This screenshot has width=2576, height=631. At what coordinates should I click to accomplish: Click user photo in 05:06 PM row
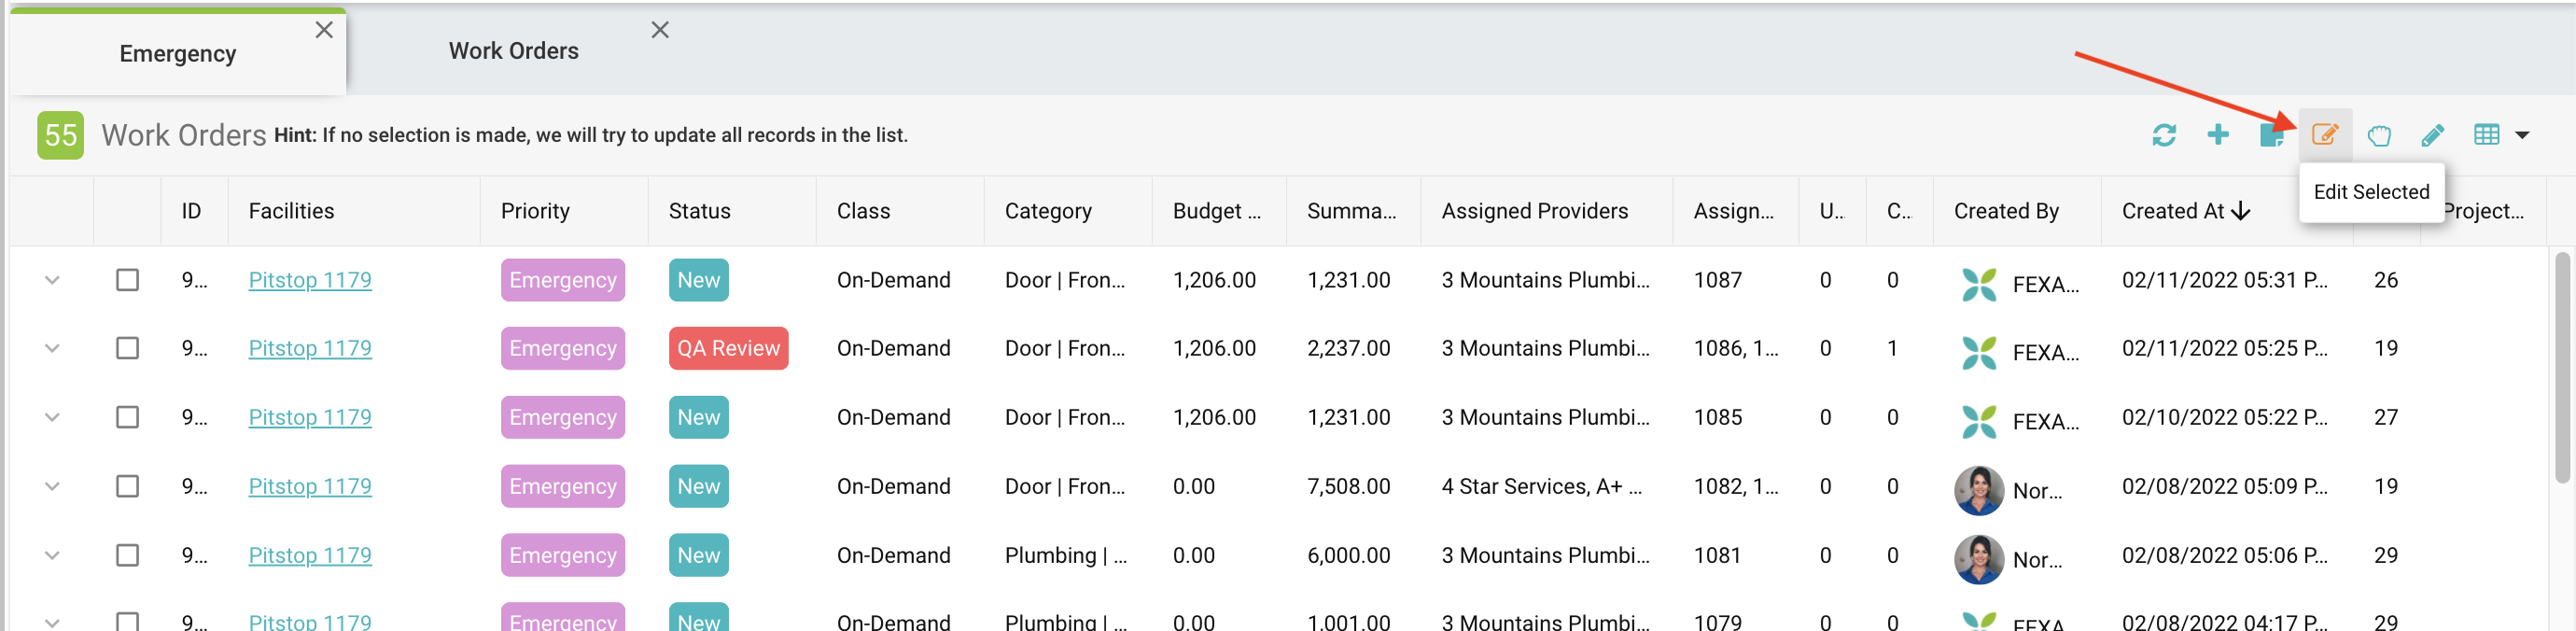[1979, 559]
